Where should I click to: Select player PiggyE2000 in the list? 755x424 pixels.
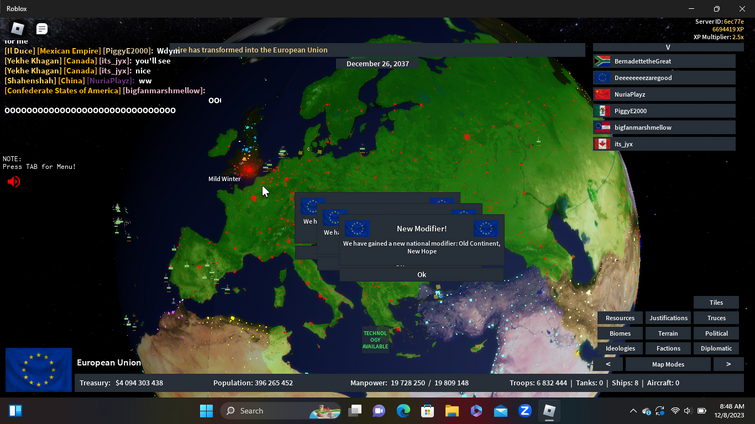(664, 111)
